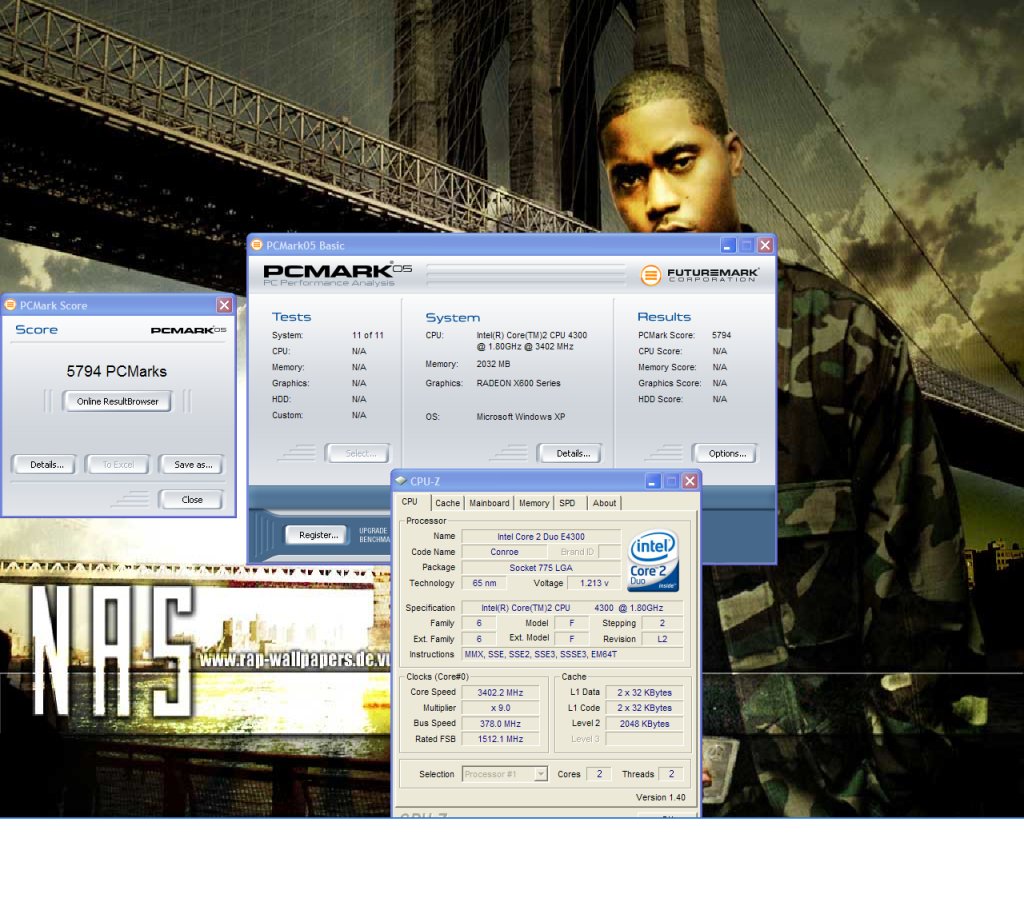
Task: Click the Threads count value in CPU-Z
Action: pyautogui.click(x=671, y=774)
